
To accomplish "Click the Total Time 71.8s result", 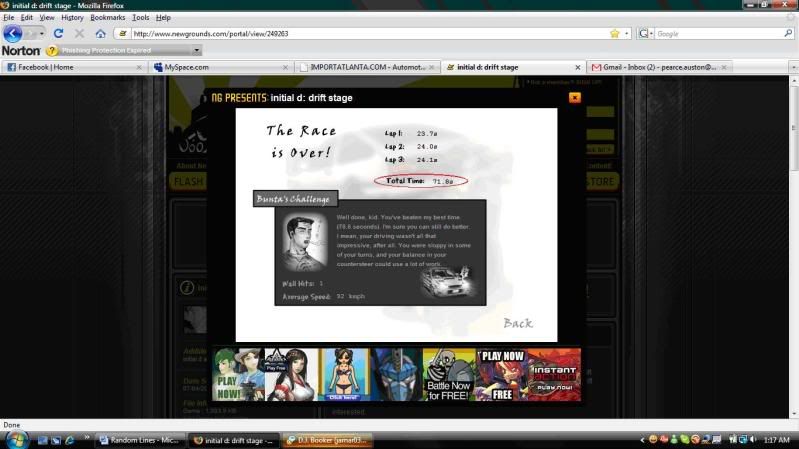I will pyautogui.click(x=420, y=181).
